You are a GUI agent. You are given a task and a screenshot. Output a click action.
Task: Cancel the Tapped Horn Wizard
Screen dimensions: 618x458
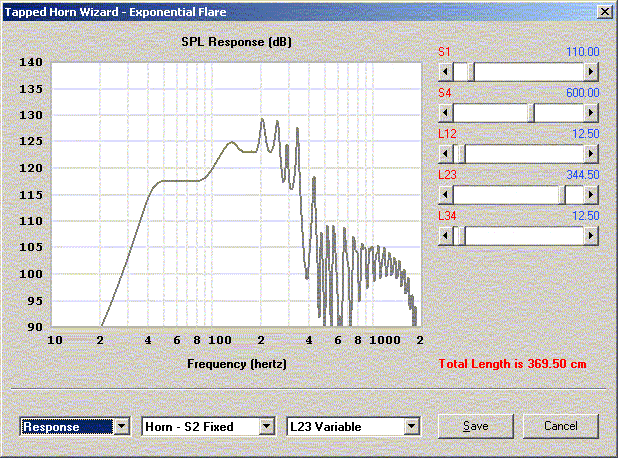pos(560,426)
